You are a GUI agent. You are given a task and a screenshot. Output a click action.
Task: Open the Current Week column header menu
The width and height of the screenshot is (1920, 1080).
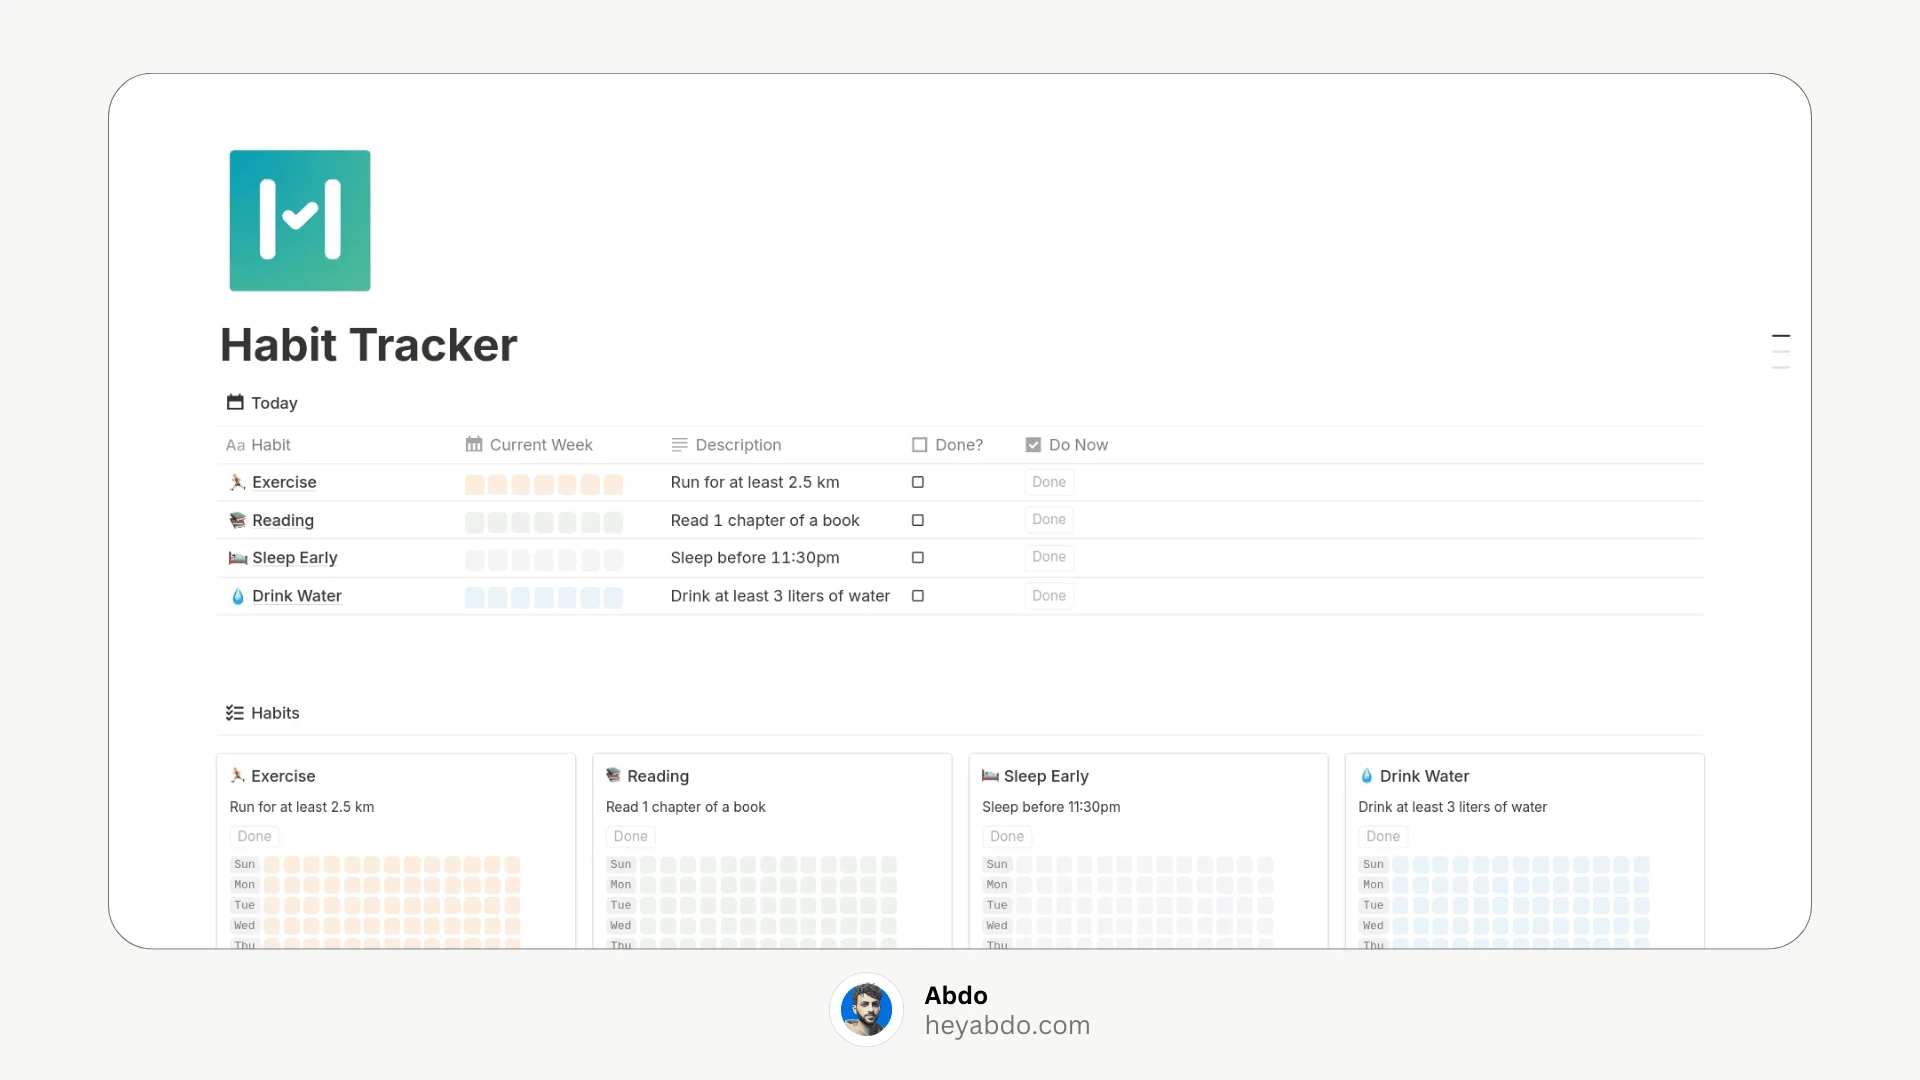click(529, 445)
